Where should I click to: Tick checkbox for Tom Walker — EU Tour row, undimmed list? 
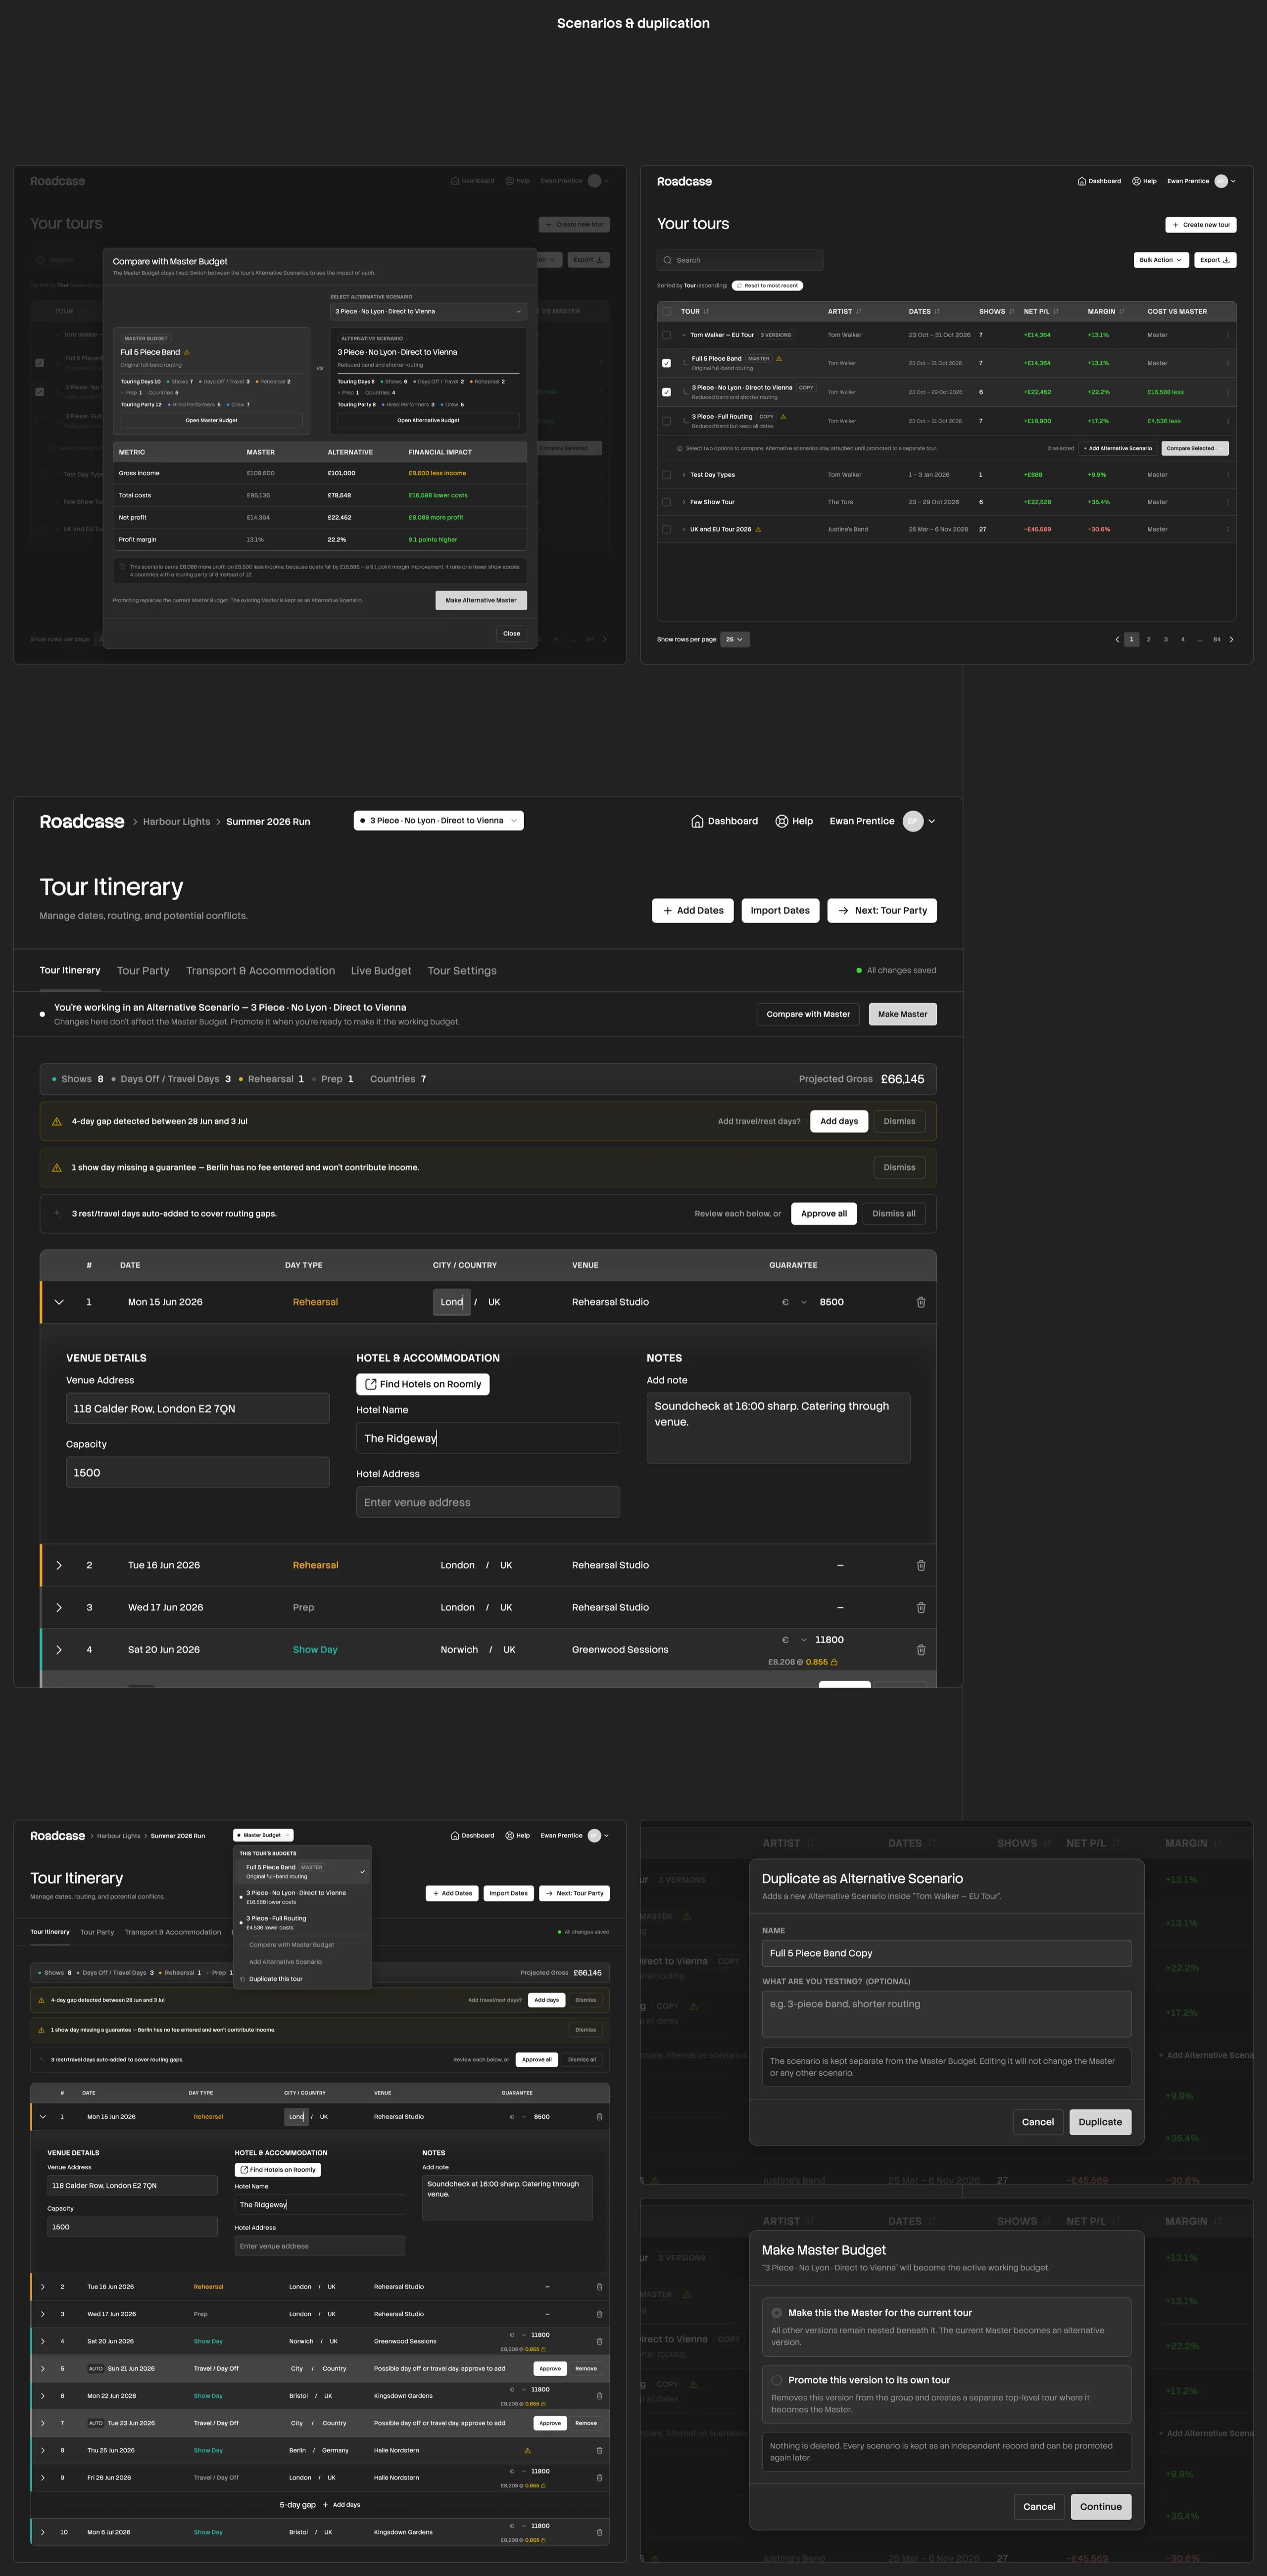click(667, 335)
